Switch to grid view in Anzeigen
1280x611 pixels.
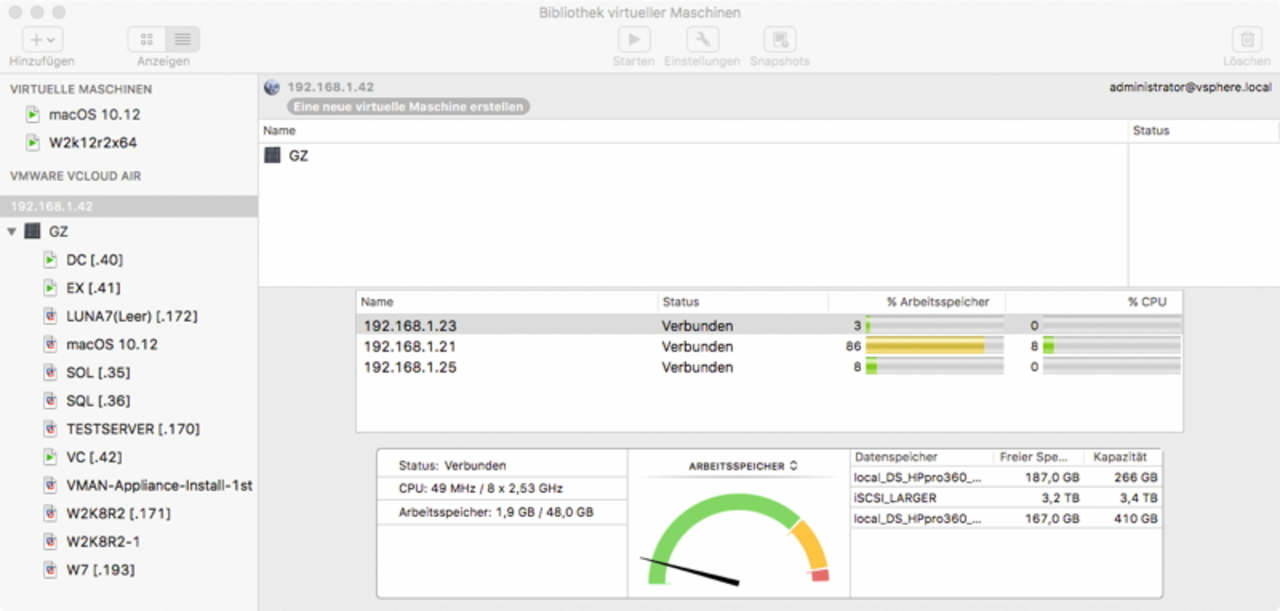tap(146, 40)
